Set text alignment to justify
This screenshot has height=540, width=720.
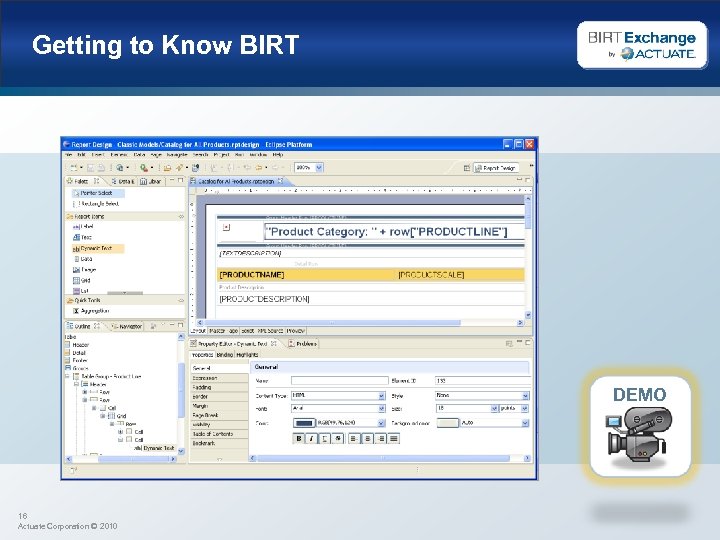(x=394, y=439)
